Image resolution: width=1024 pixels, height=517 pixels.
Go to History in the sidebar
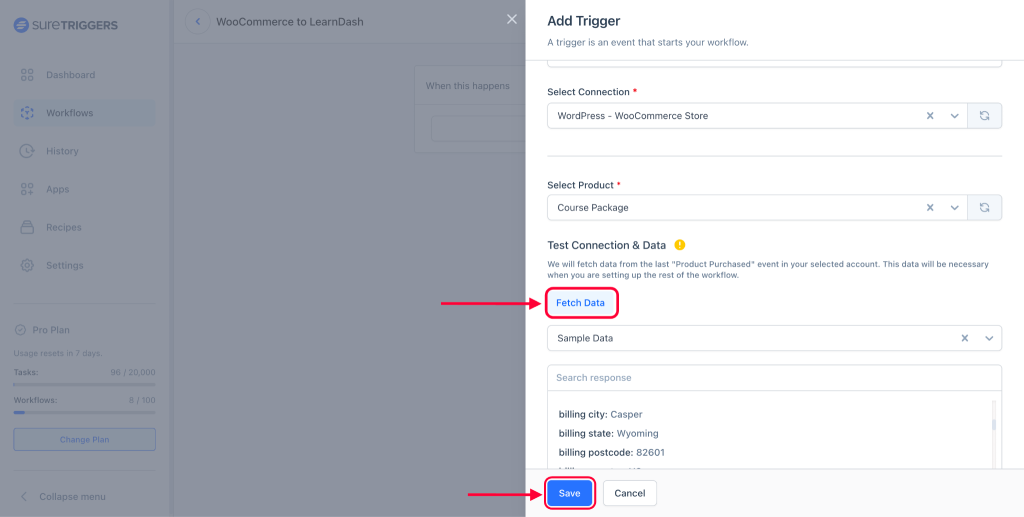pos(62,151)
